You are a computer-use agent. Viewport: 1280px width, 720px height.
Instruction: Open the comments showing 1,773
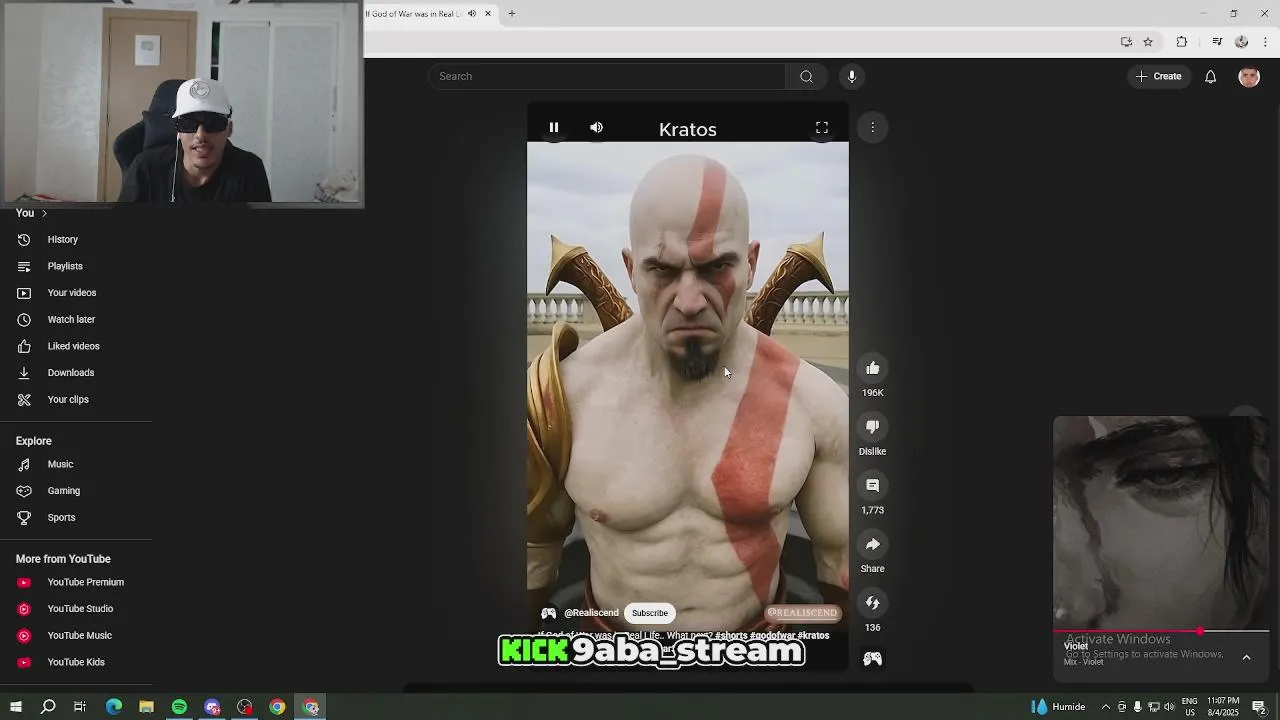click(x=873, y=485)
